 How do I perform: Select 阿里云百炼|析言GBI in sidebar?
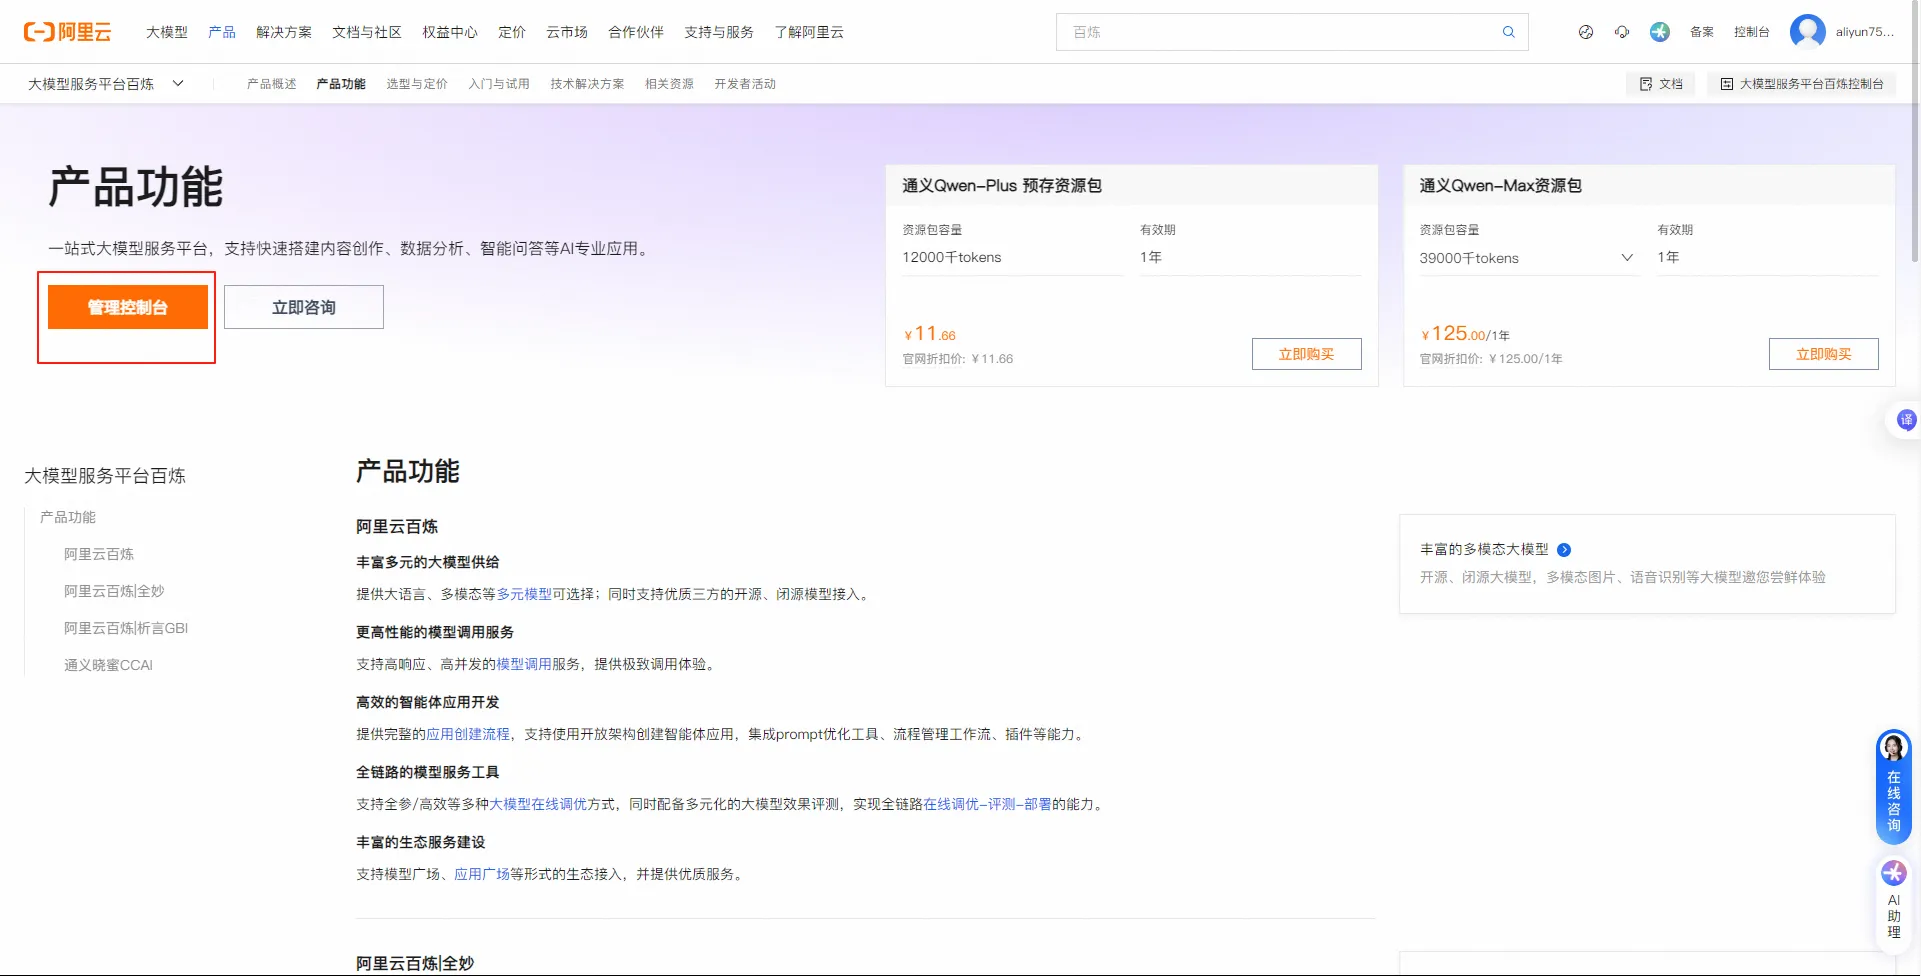click(126, 628)
